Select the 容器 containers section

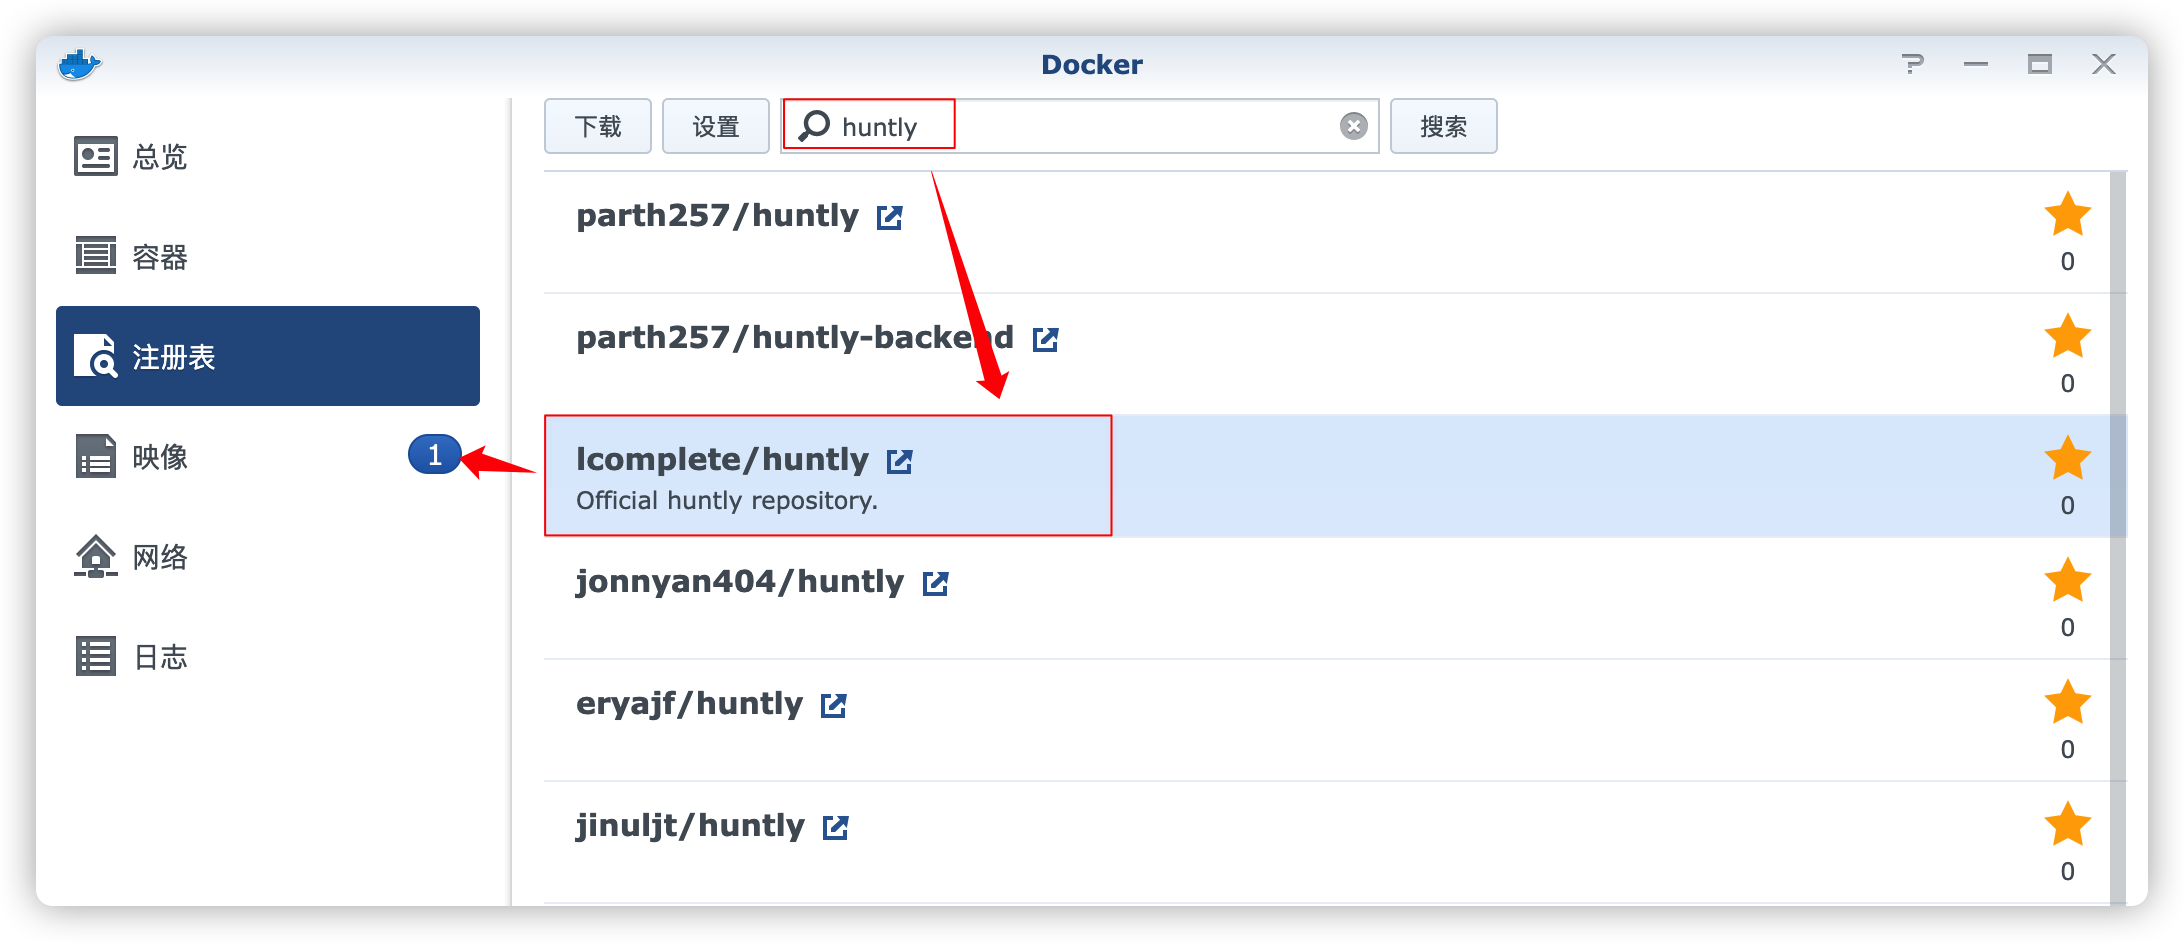pos(160,257)
